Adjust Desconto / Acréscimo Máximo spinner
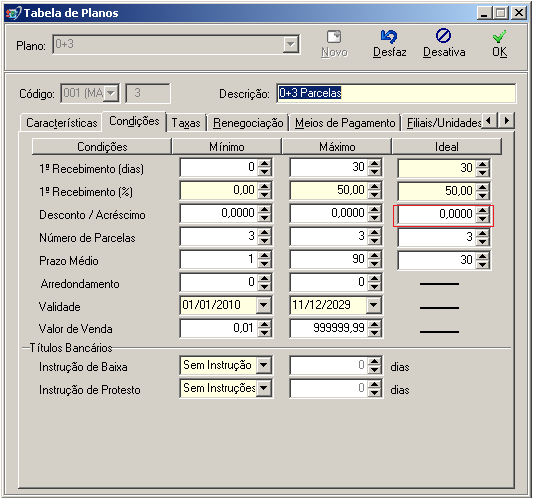 click(x=374, y=213)
